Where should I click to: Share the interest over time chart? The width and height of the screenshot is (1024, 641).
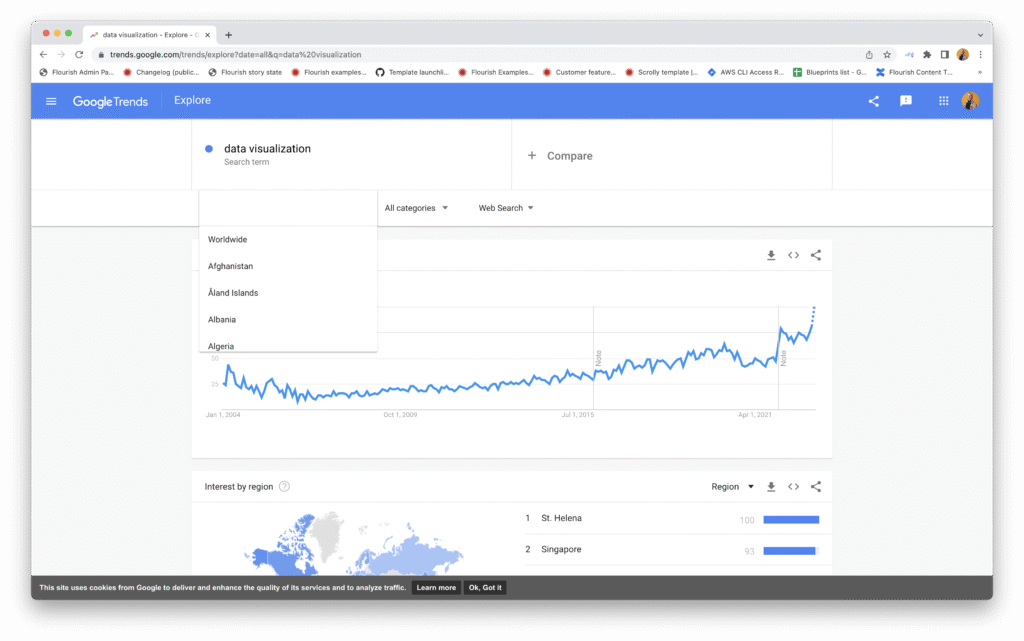(x=815, y=255)
